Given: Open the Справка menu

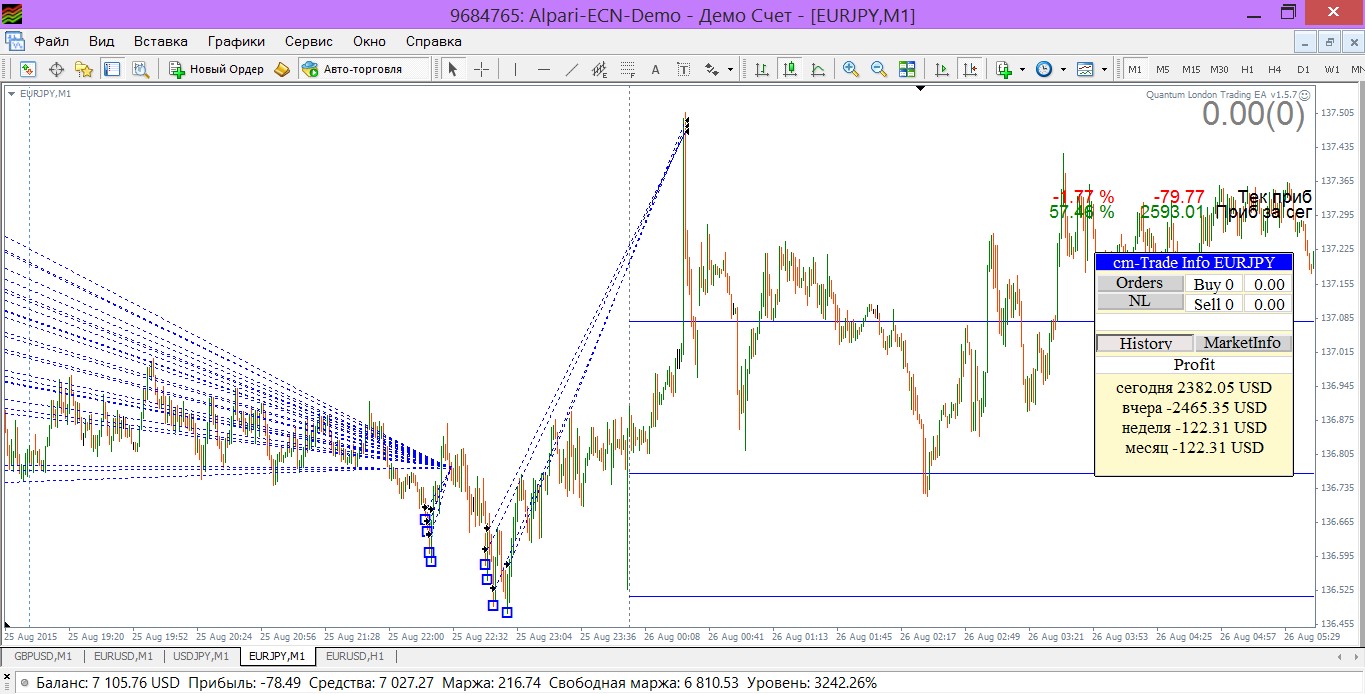Looking at the screenshot, I should (x=433, y=41).
